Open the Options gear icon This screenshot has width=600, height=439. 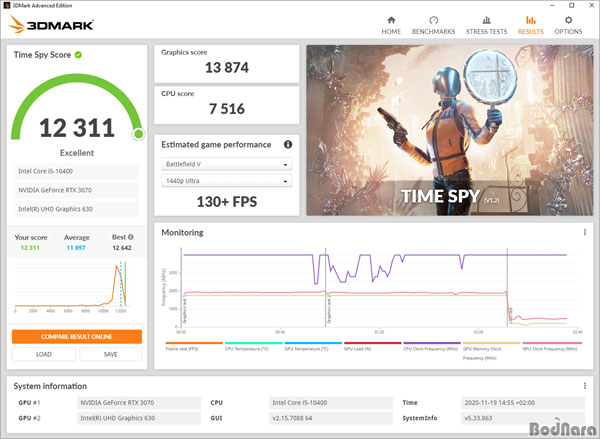(568, 20)
